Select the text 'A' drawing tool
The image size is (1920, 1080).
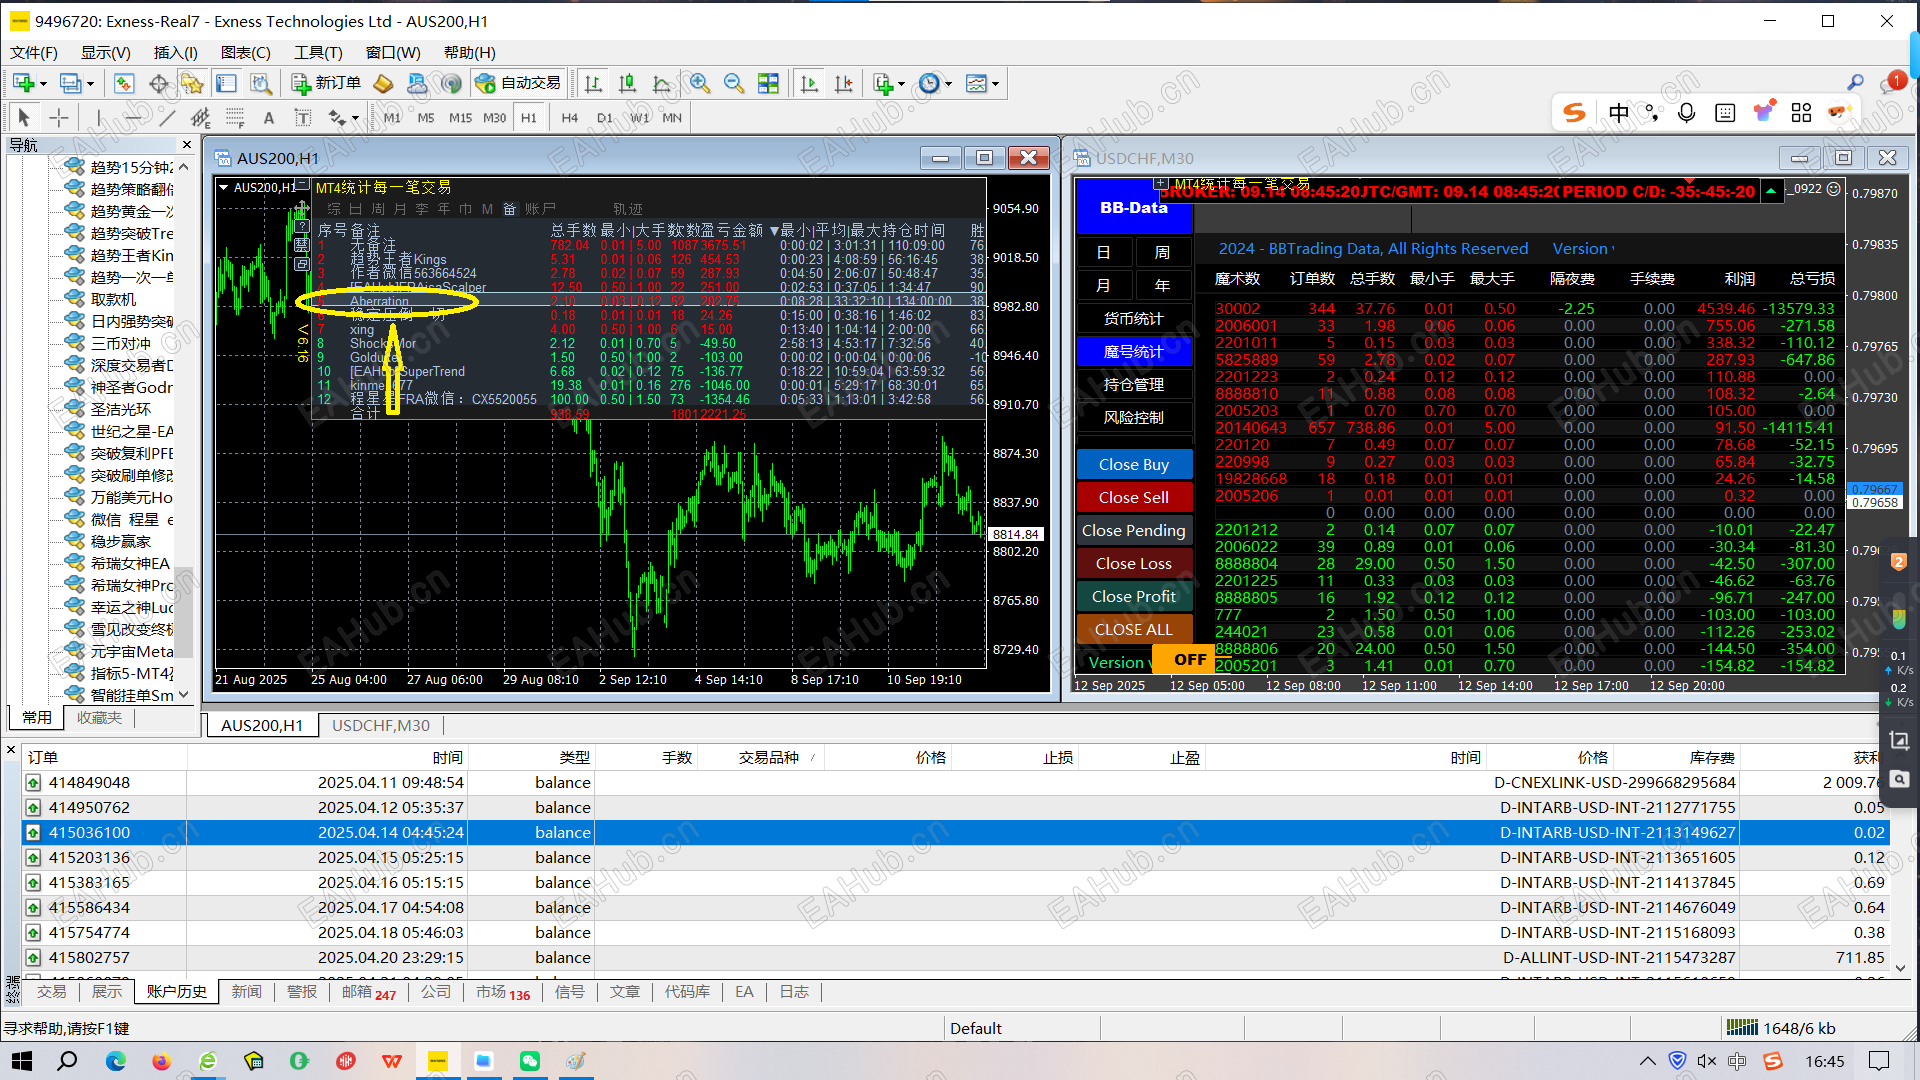pos(268,118)
